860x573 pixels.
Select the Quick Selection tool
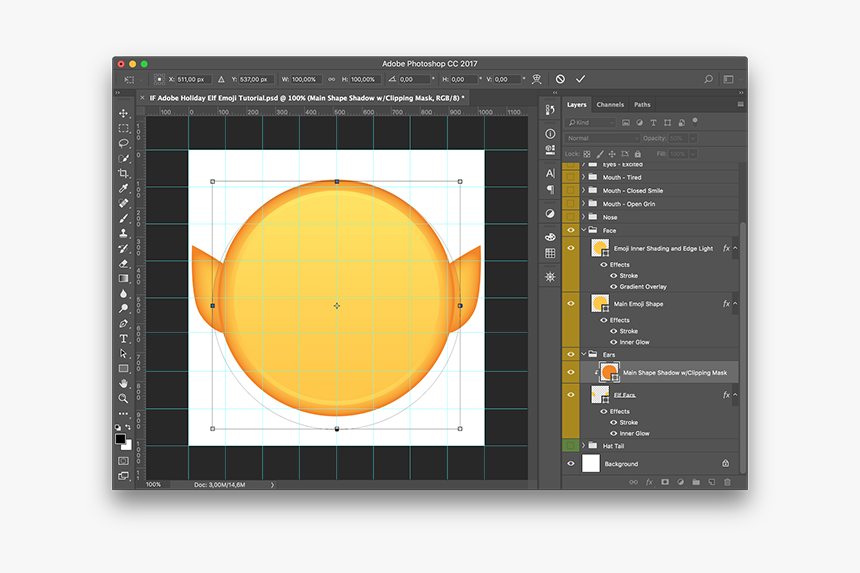123,158
